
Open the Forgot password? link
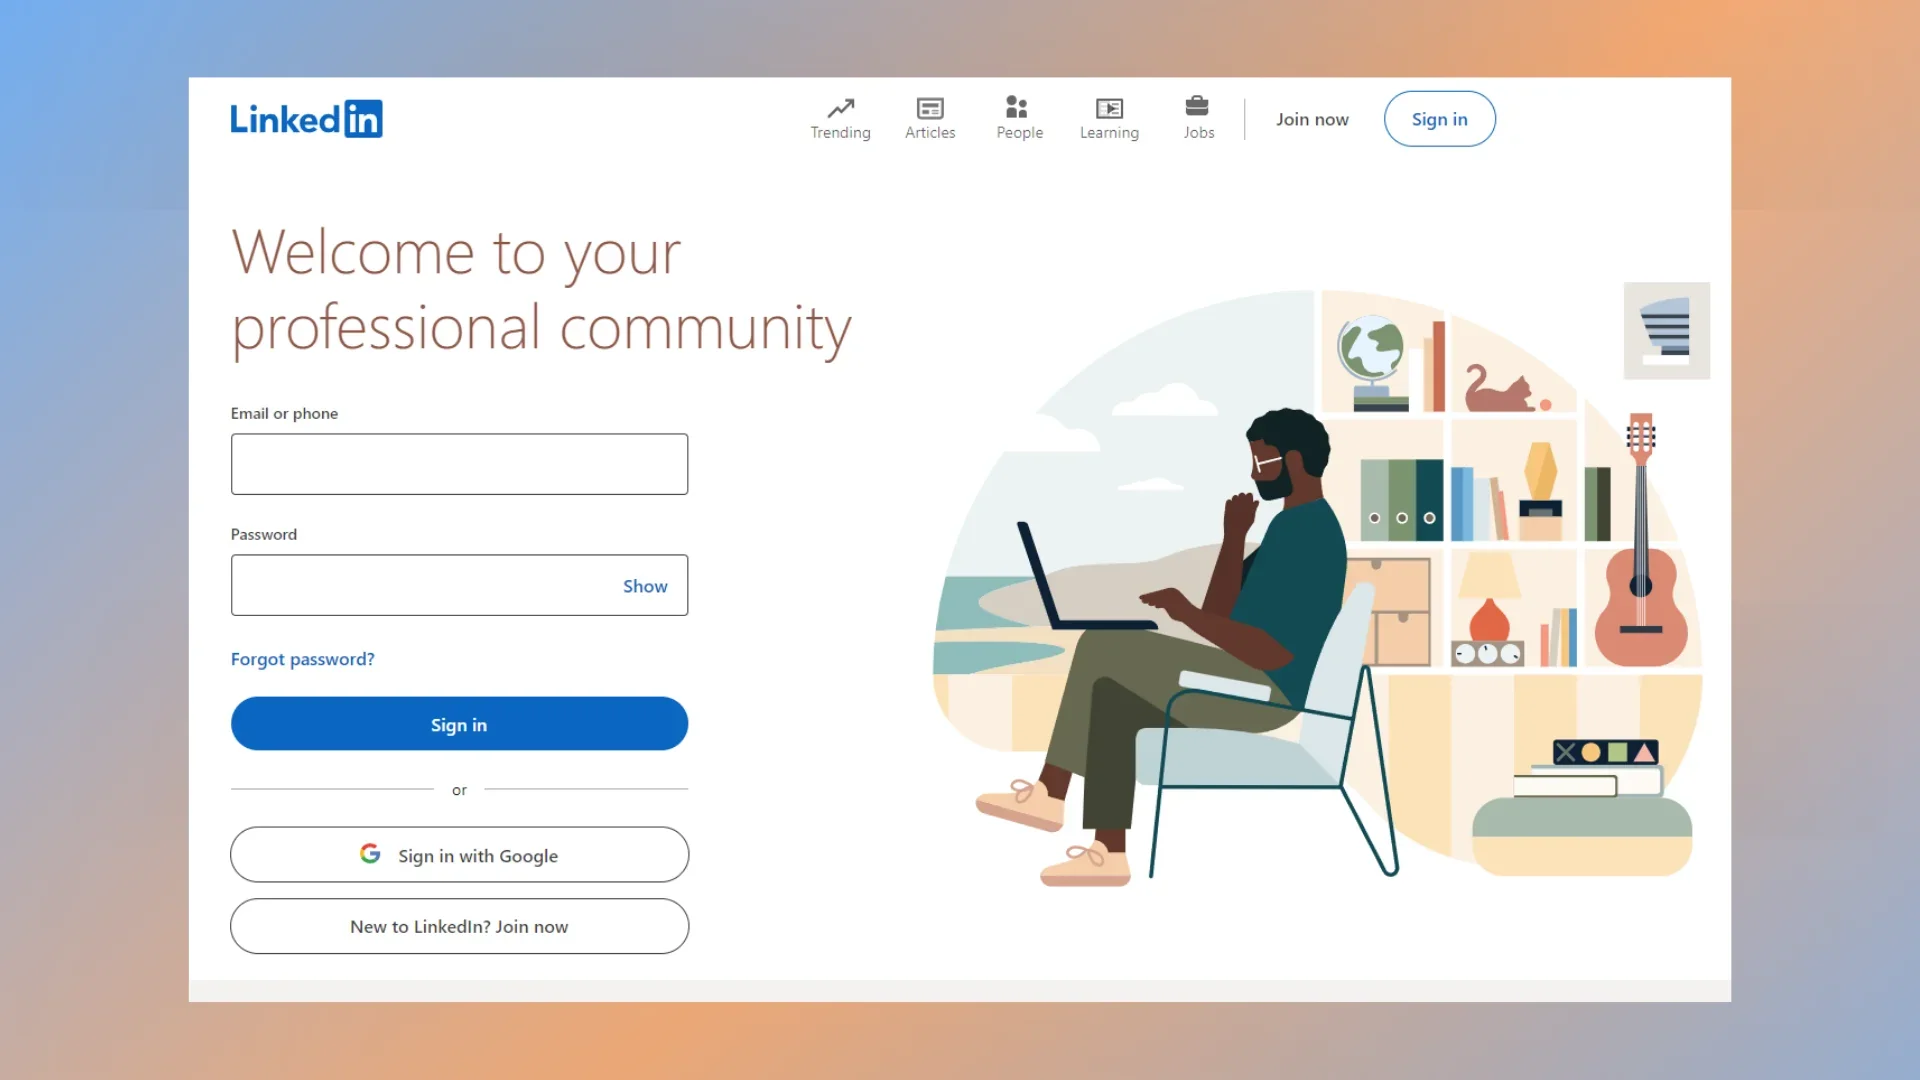point(302,659)
